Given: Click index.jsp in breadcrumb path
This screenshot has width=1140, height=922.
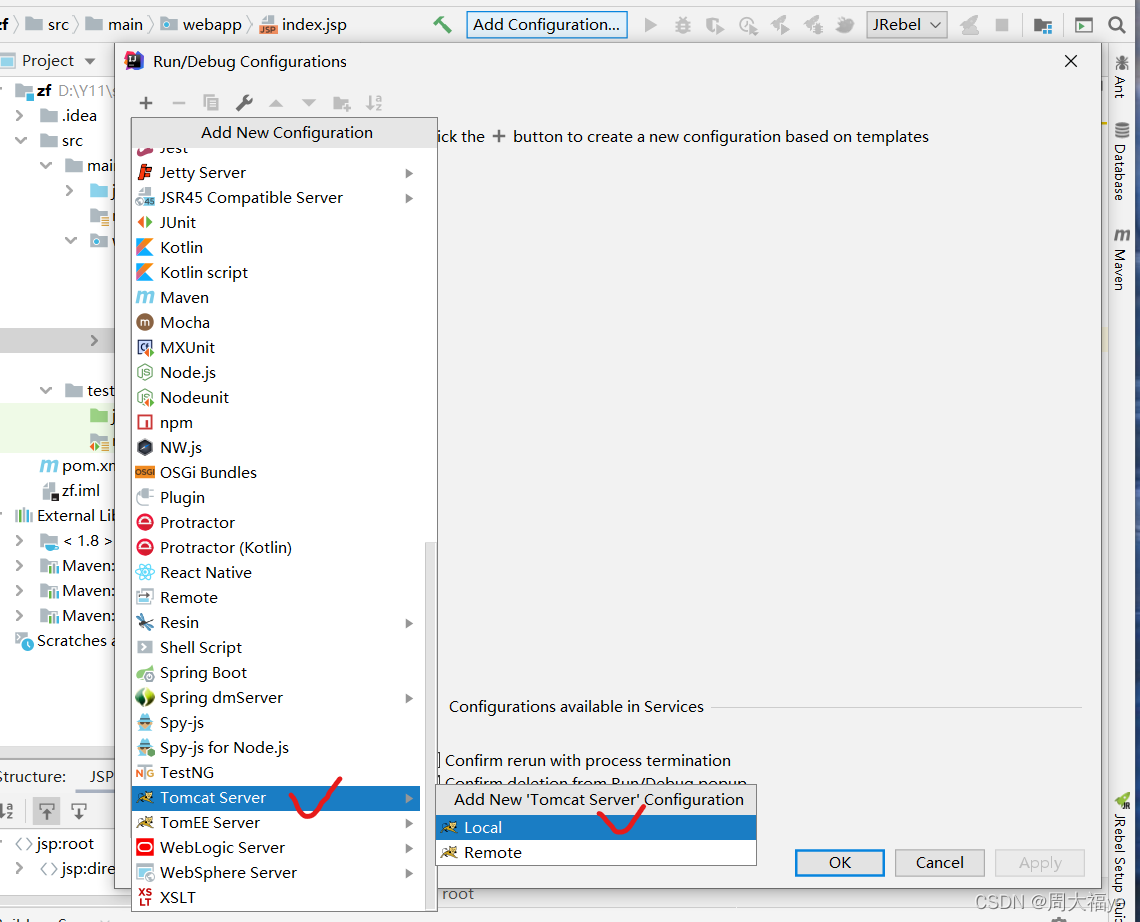Looking at the screenshot, I should 303,25.
